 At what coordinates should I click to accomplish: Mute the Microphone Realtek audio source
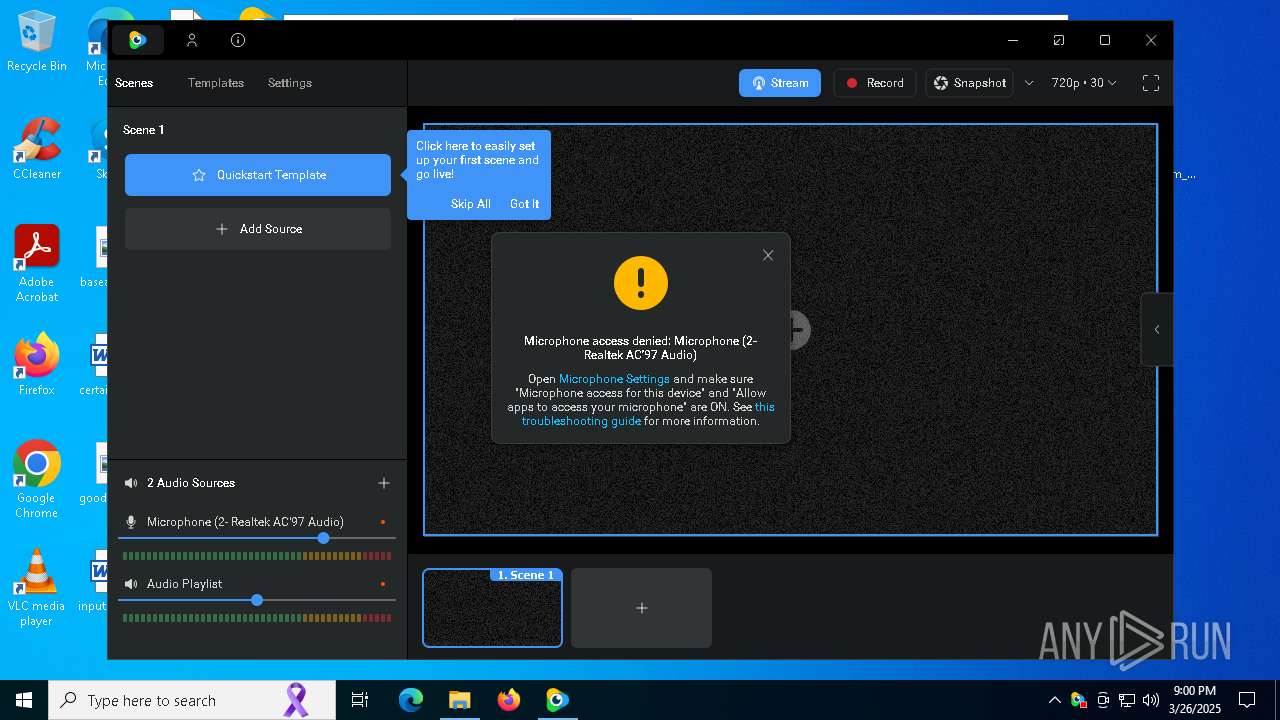coord(131,522)
